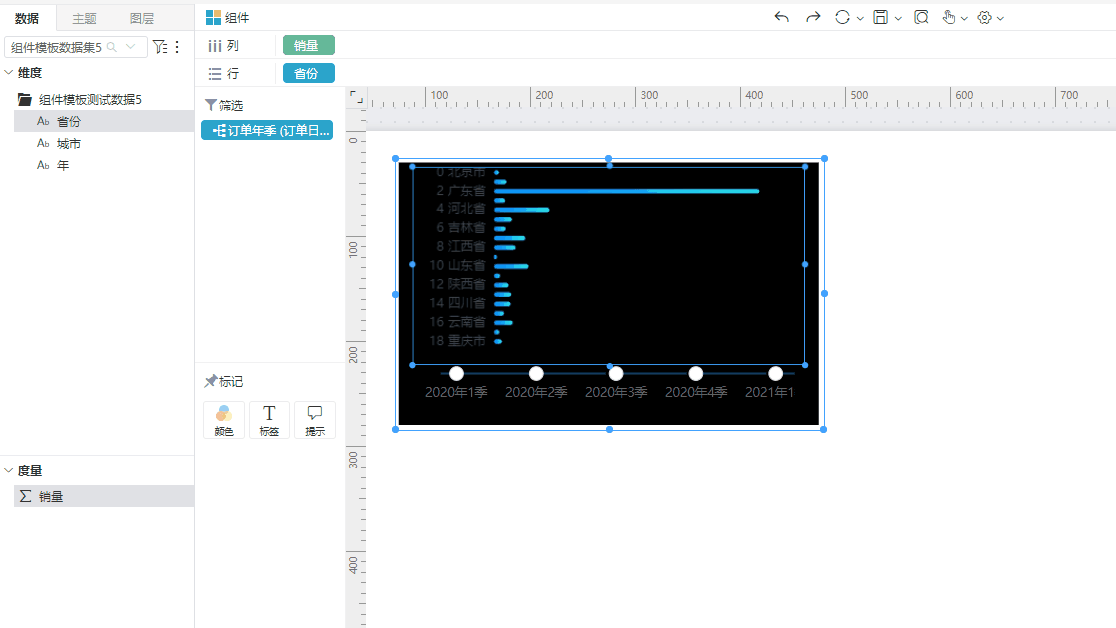This screenshot has height=628, width=1116.
Task: Switch to the 主题 tab
Action: [84, 19]
